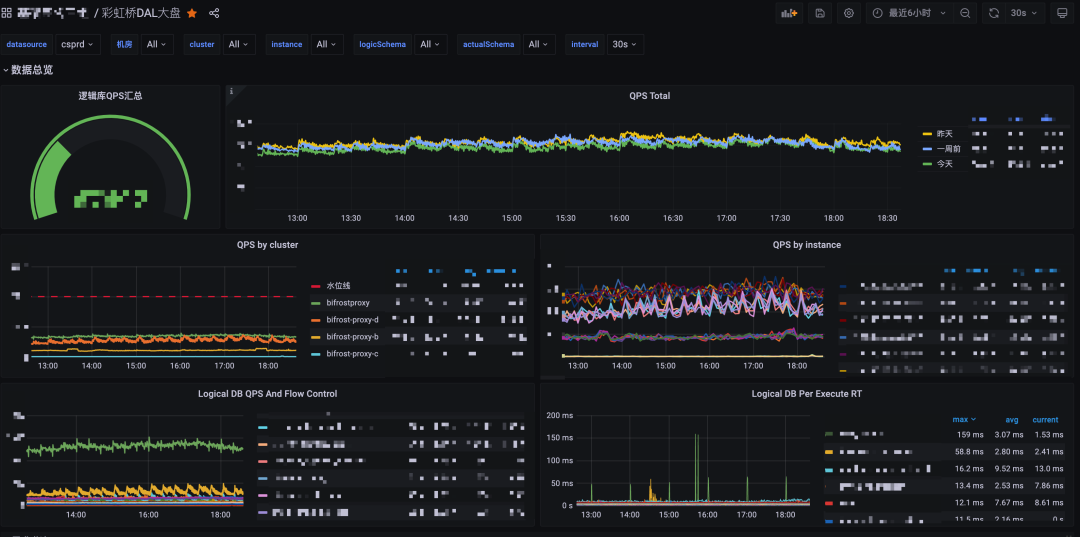Image resolution: width=1080 pixels, height=537 pixels.
Task: Toggle the bifrost-proxy-b legend series
Action: (x=352, y=337)
